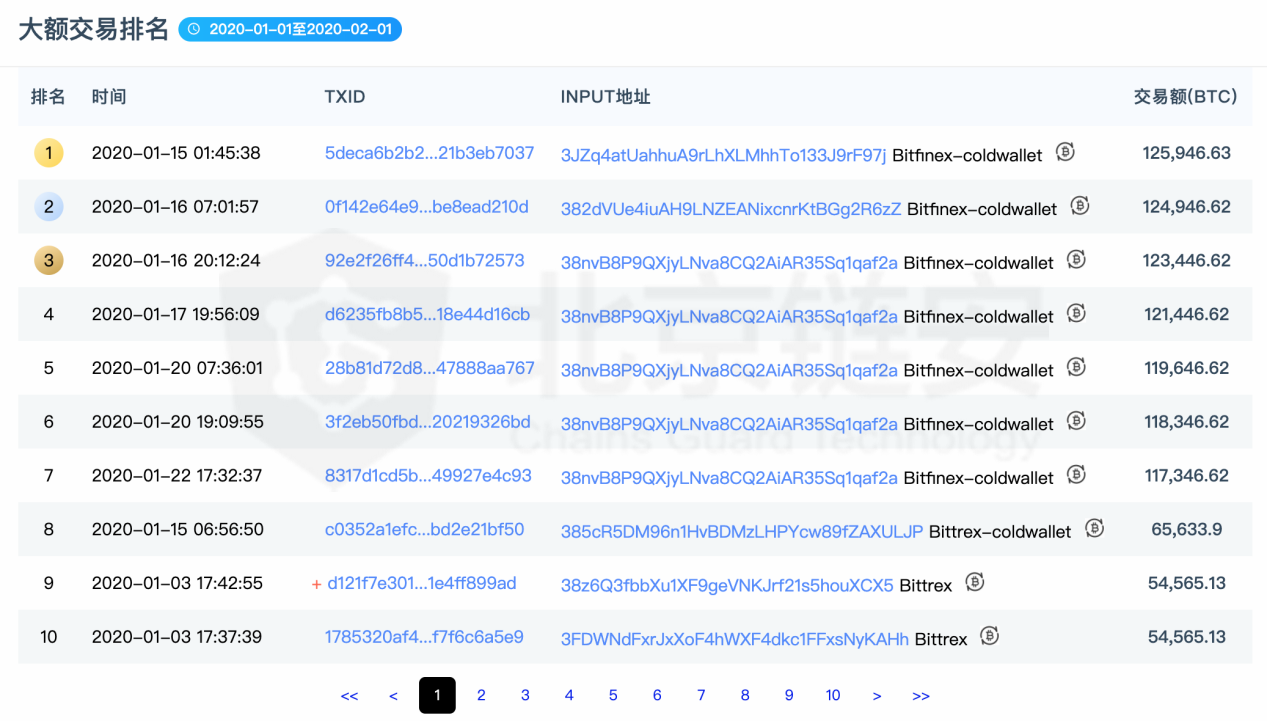The image size is (1267, 721).
Task: Click the Bittrex-coldwallet label
Action: pyautogui.click(x=1000, y=532)
